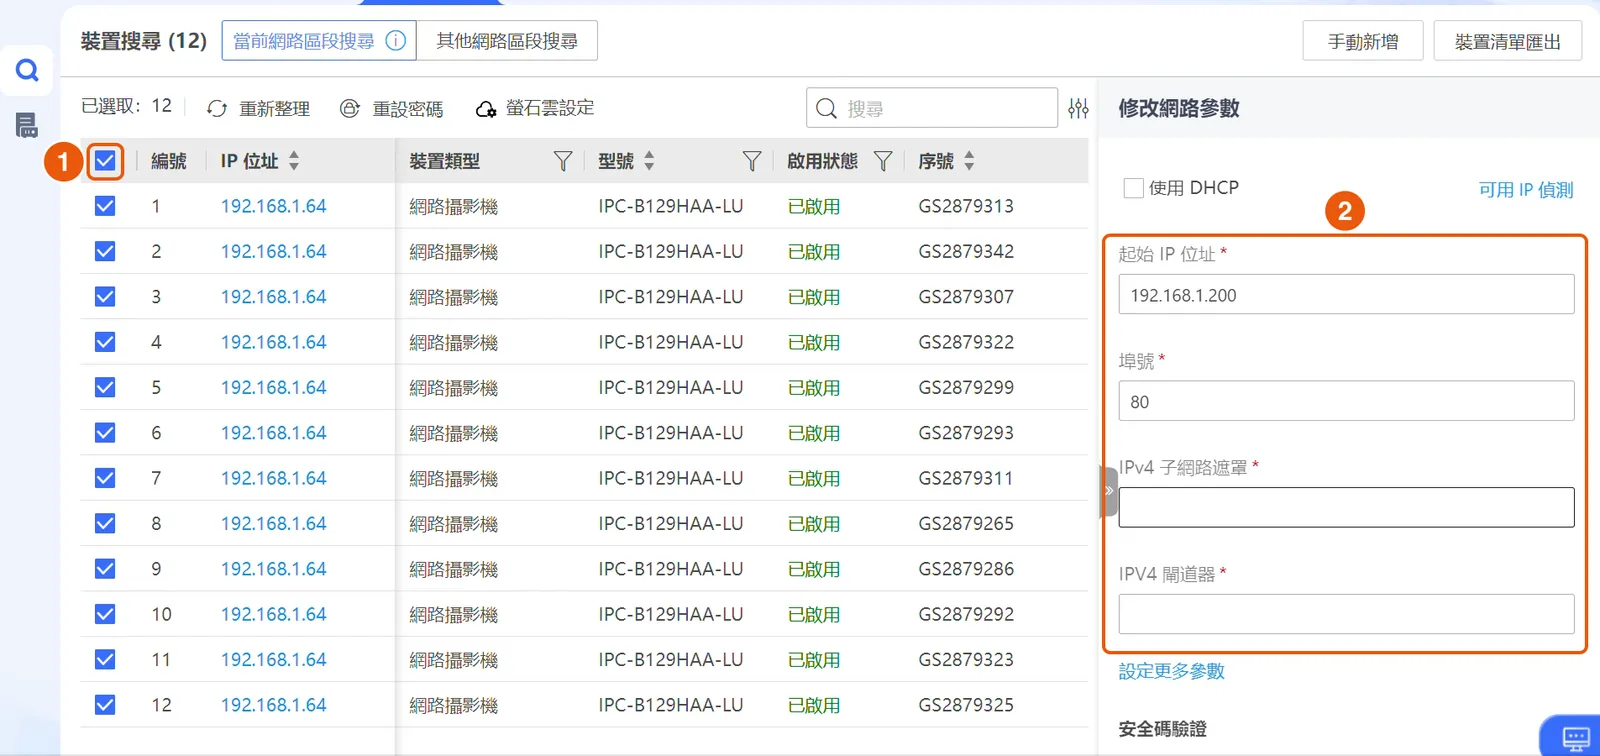Toggle the select-all header checkbox

(105, 161)
